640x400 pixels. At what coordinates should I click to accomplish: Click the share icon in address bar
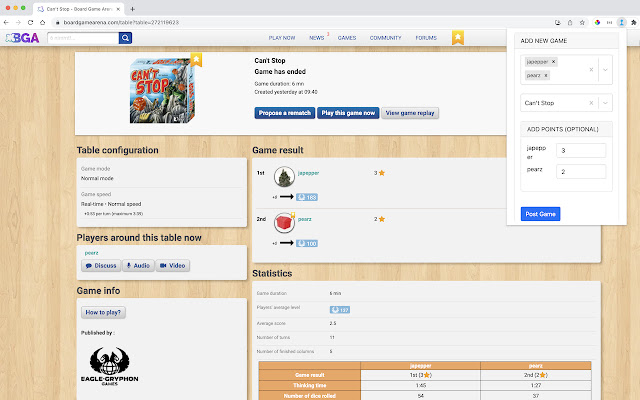tap(570, 22)
